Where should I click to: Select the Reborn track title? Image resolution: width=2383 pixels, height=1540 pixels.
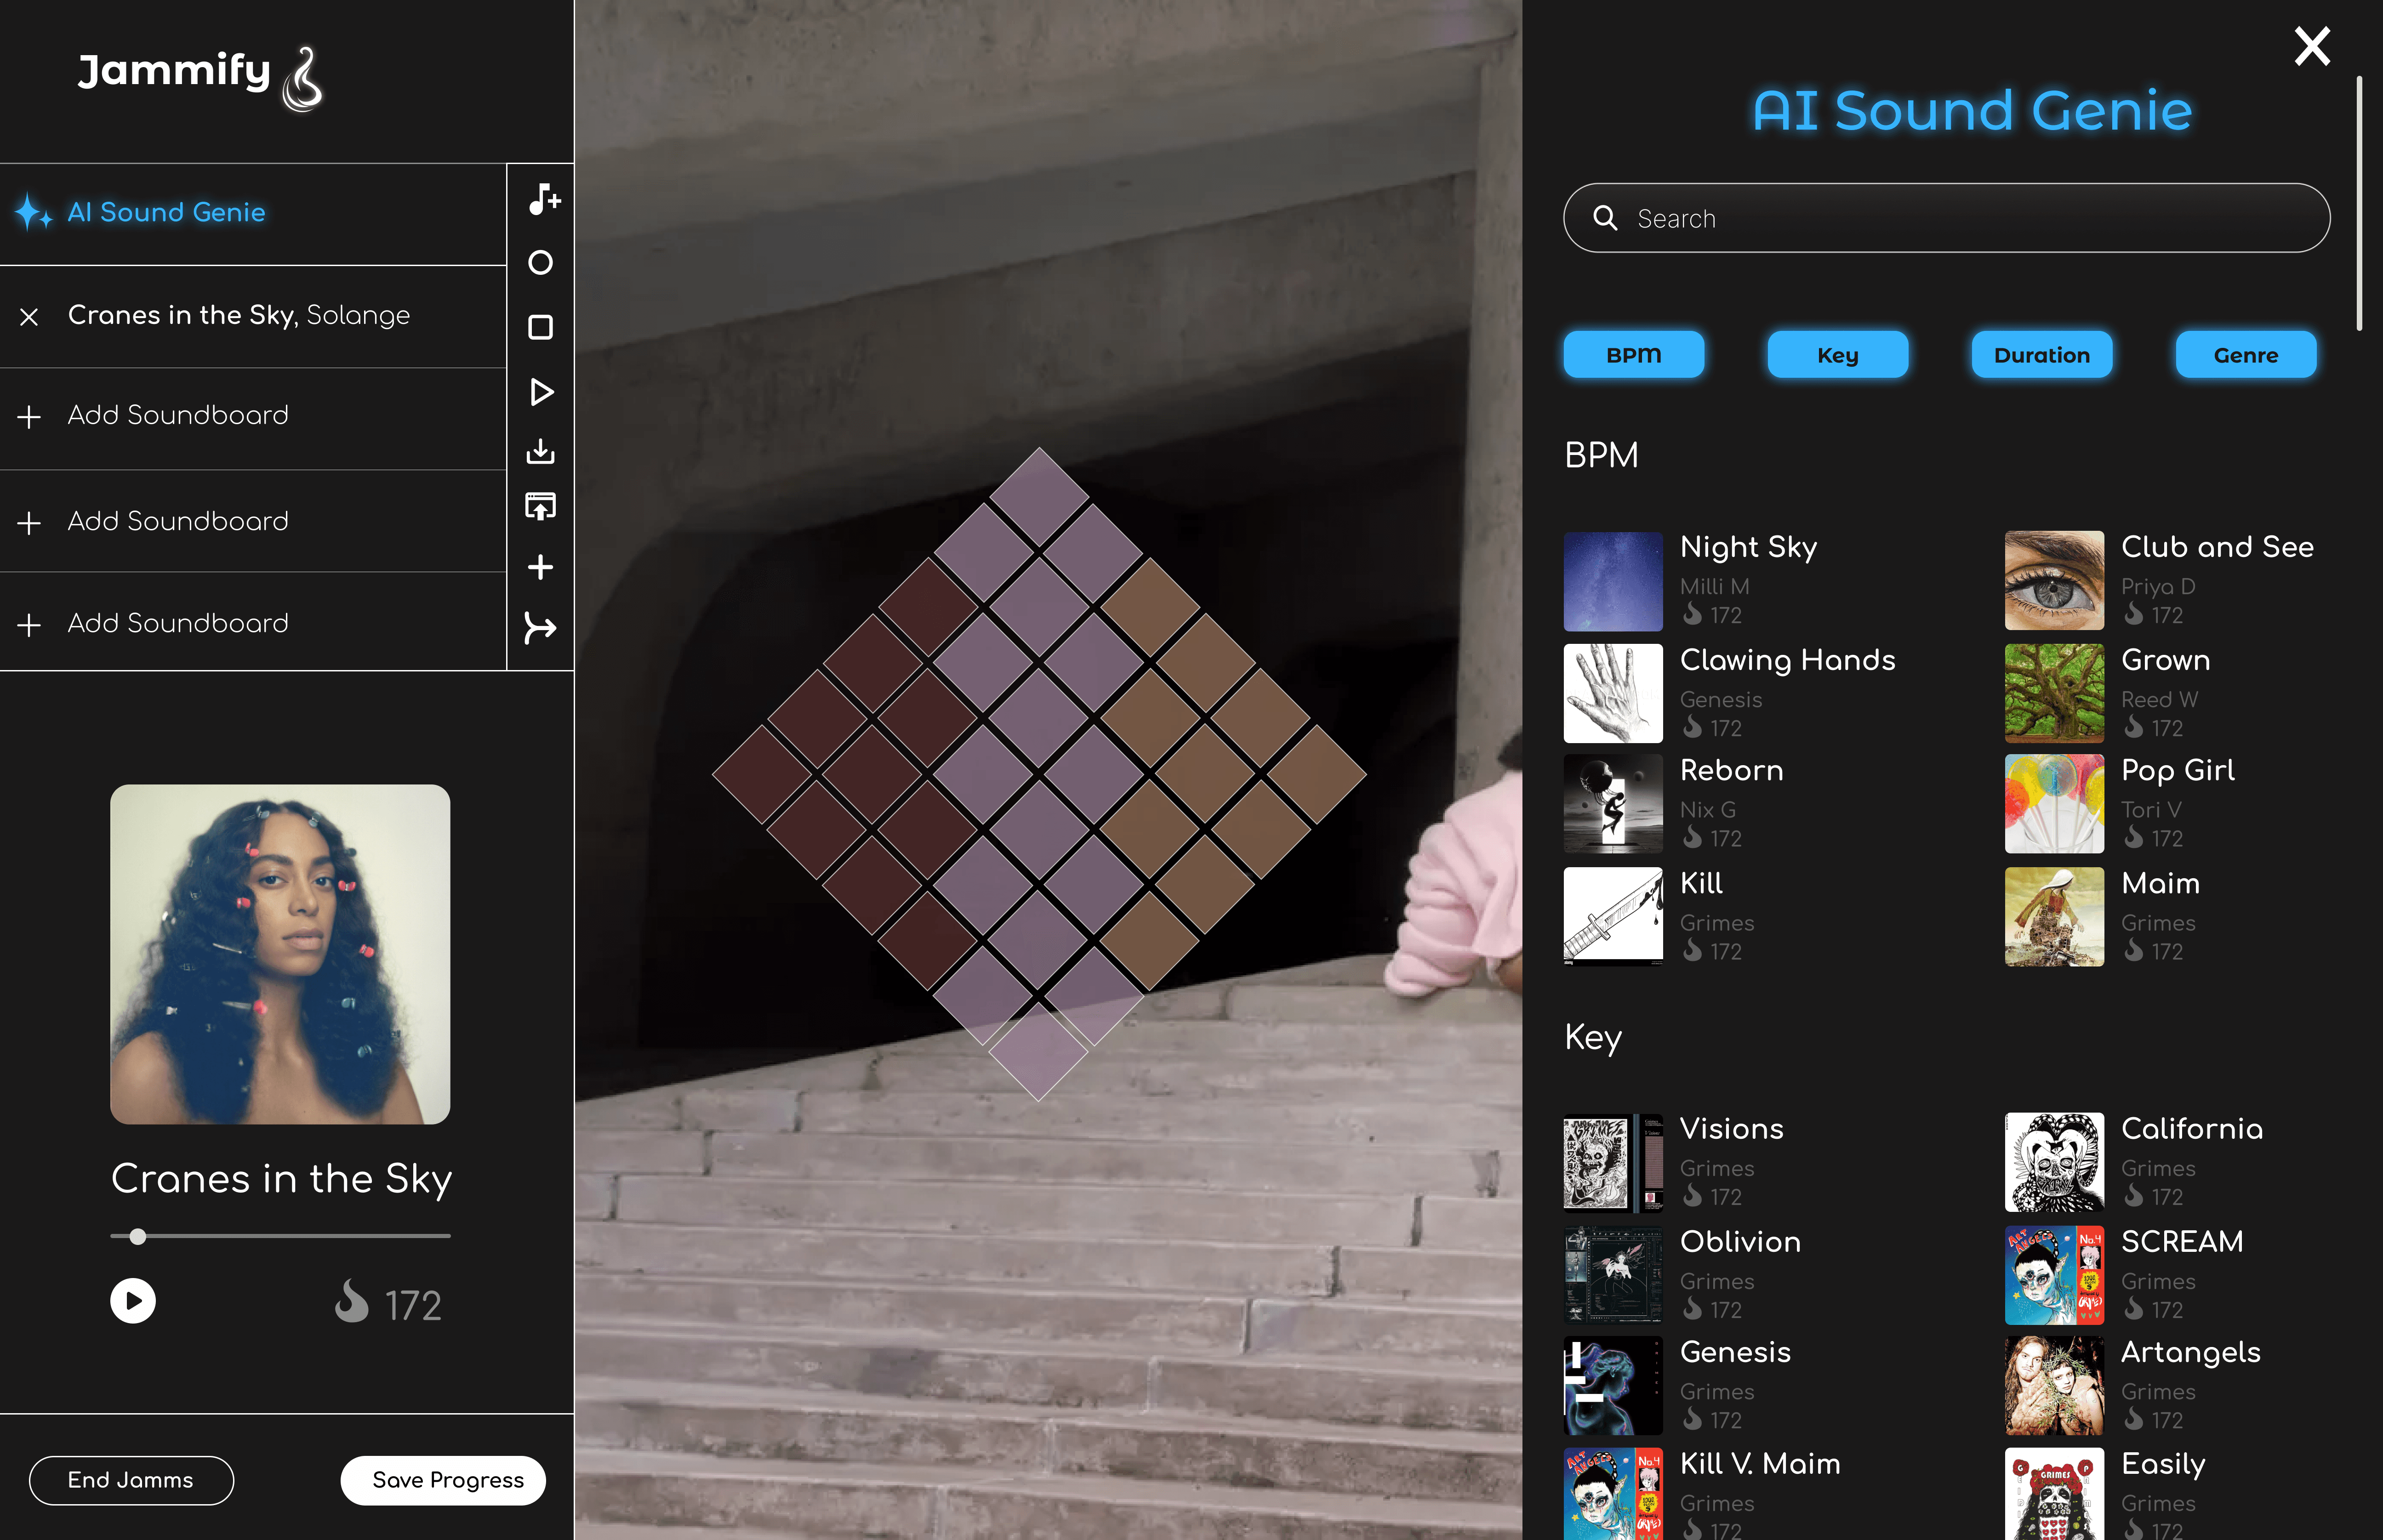coord(1732,770)
